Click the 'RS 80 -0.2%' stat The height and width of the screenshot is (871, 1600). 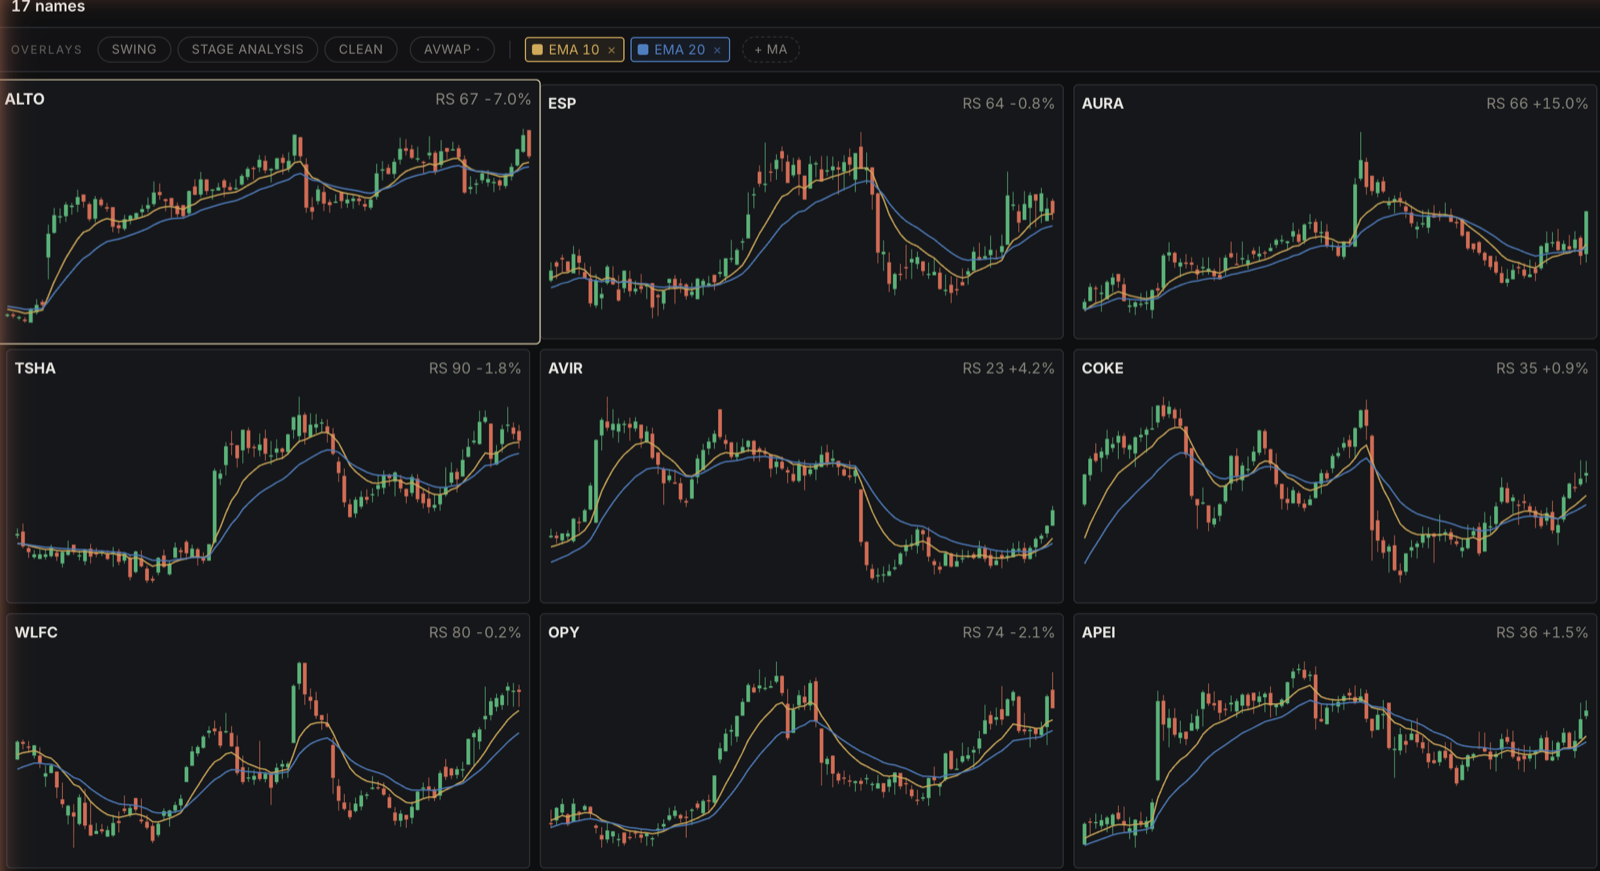[475, 632]
